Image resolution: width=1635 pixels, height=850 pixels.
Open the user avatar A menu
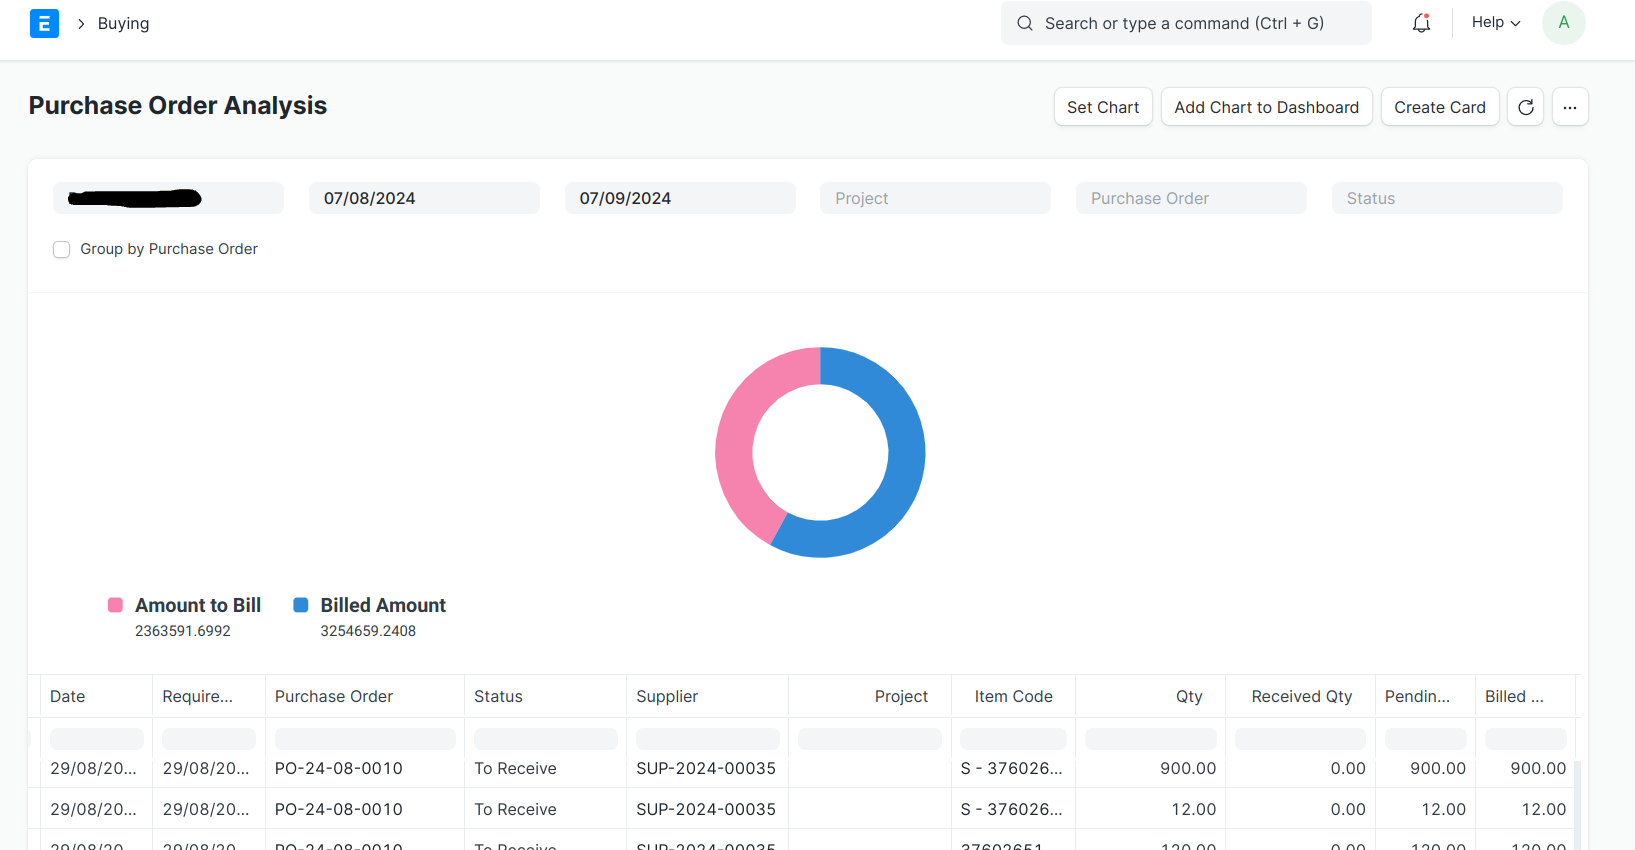pos(1564,23)
